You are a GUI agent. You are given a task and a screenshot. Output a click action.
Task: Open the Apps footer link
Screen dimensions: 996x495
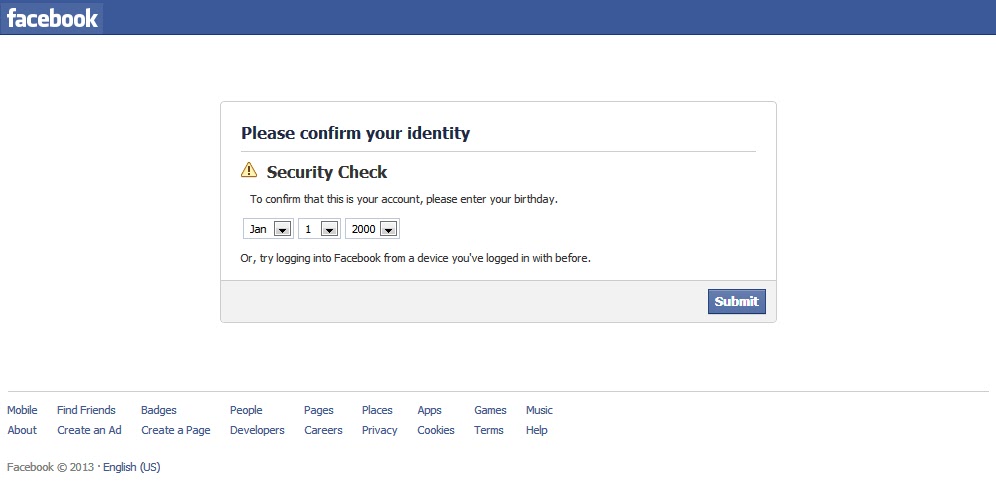pos(429,410)
